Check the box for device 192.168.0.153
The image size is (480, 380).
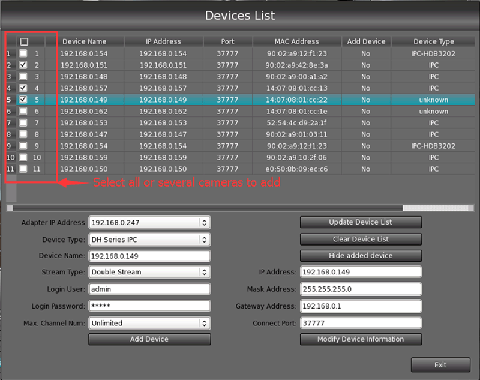click(23, 123)
